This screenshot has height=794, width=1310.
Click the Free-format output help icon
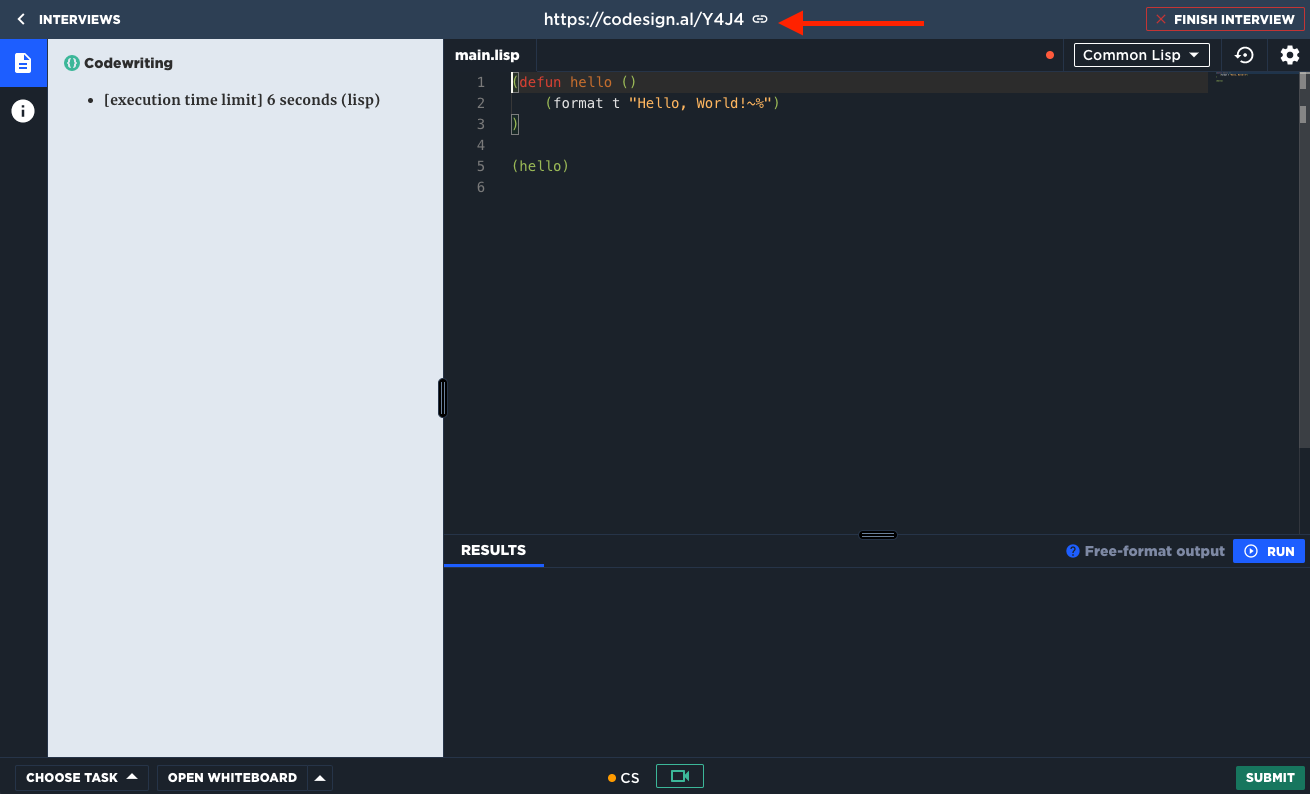coord(1072,551)
